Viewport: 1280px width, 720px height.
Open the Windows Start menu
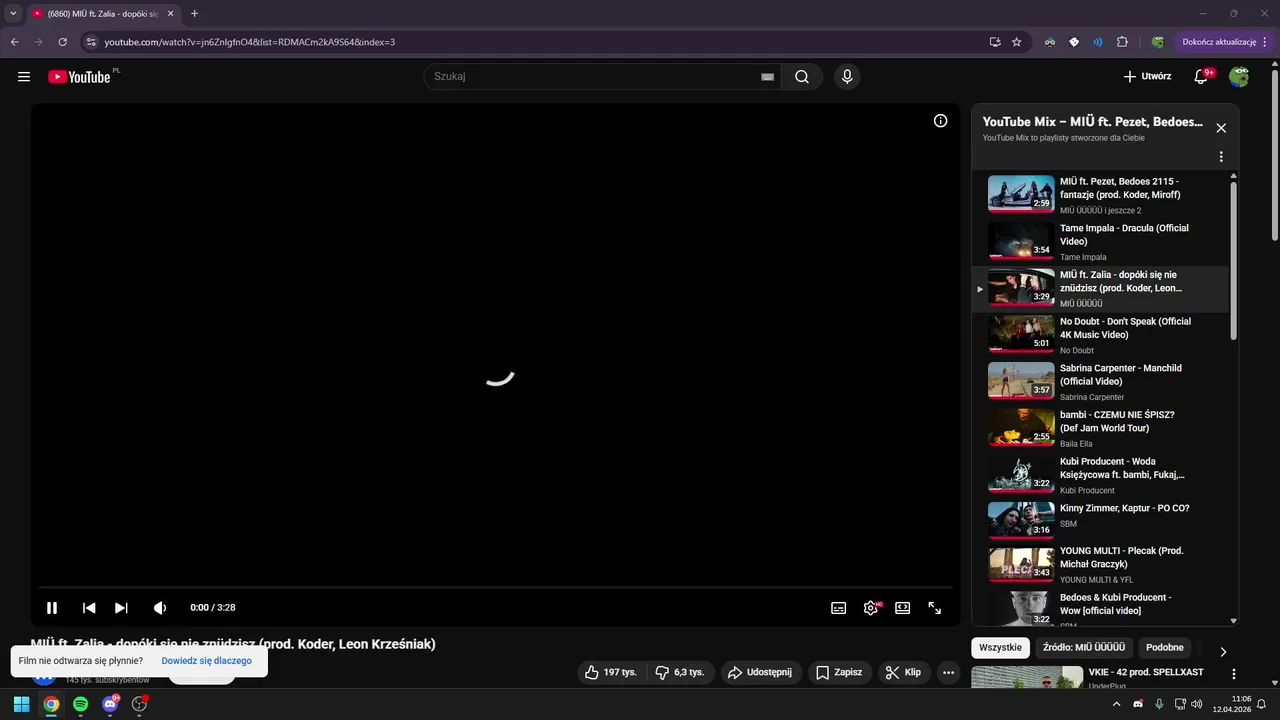click(21, 704)
